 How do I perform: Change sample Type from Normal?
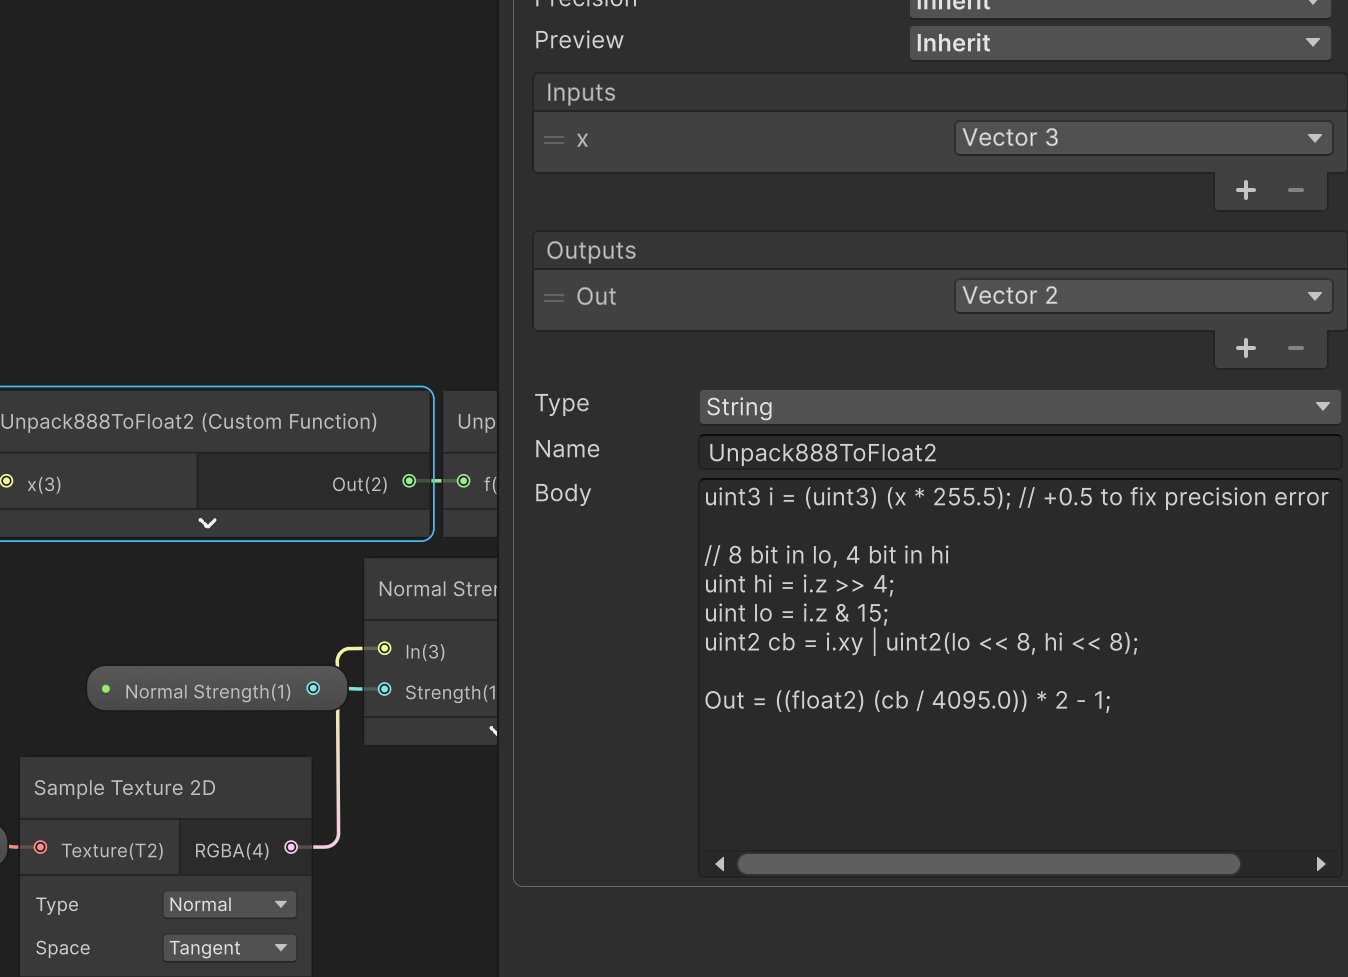point(229,904)
